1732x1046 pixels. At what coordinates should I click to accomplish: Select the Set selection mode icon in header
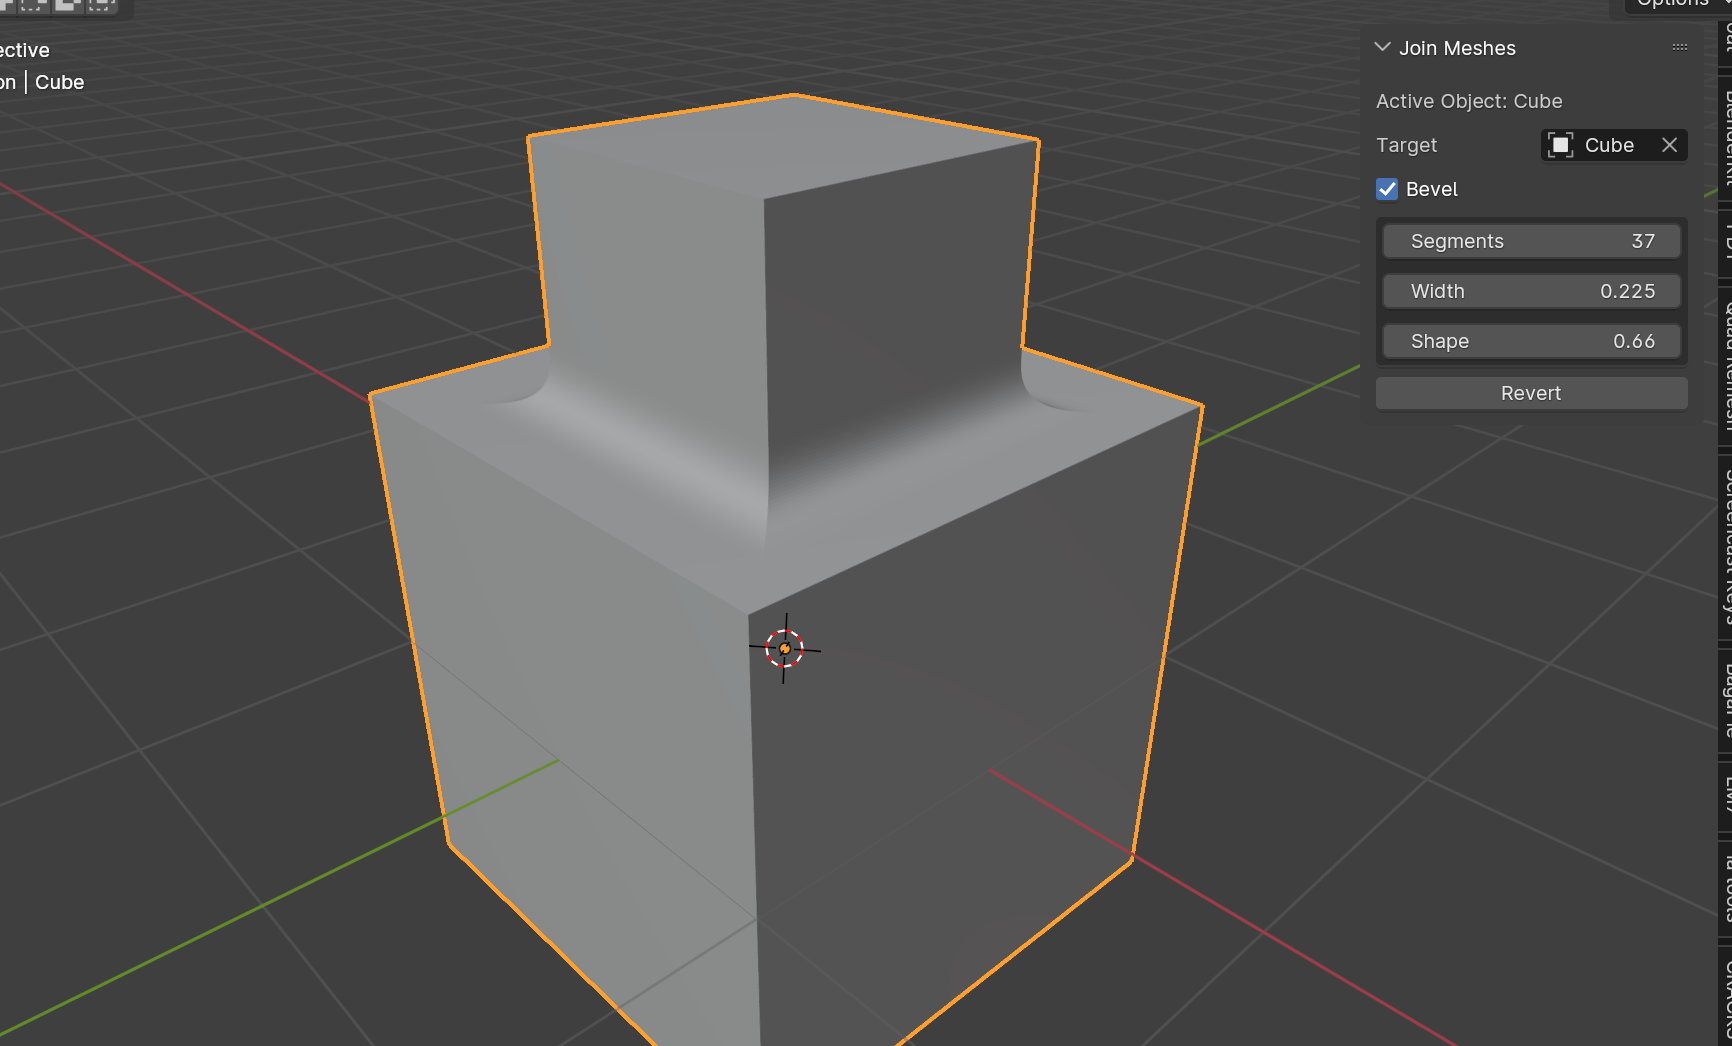click(x=6, y=6)
